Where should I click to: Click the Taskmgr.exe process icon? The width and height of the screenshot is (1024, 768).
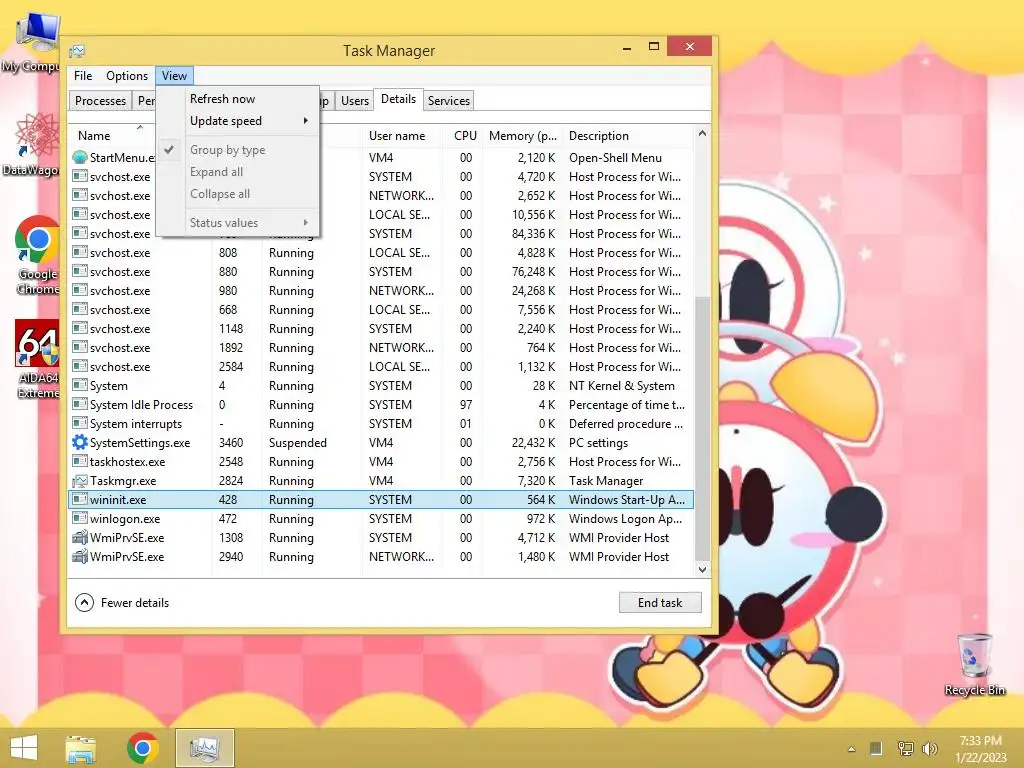(80, 481)
